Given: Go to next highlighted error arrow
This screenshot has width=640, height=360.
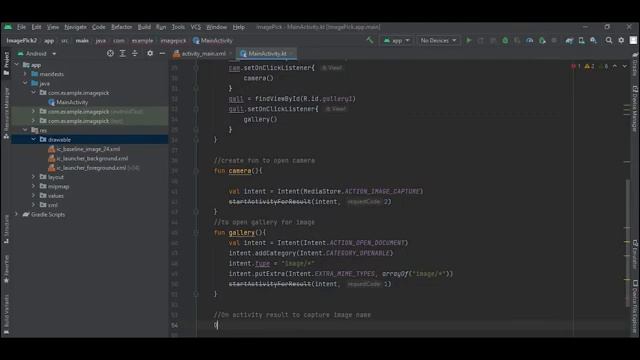Looking at the screenshot, I should [x=625, y=66].
